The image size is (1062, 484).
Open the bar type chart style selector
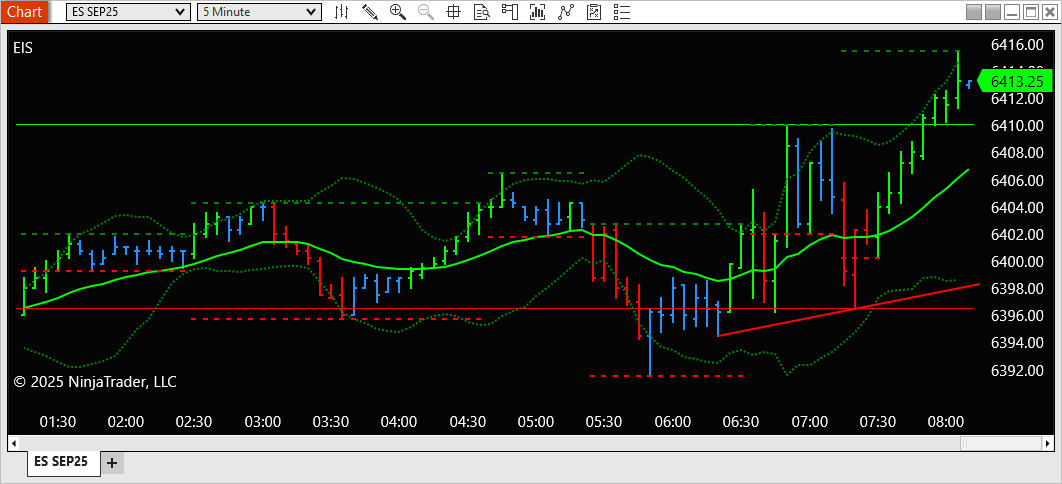342,12
